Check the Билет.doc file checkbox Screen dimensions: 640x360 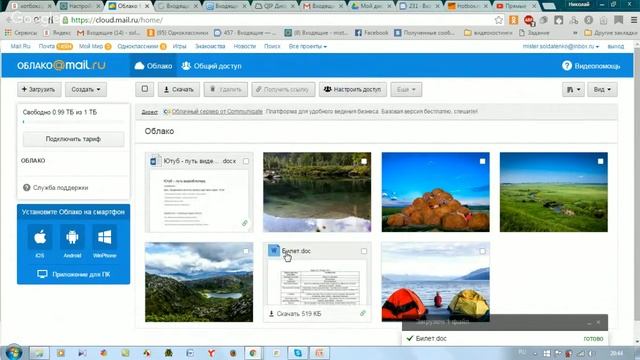[364, 251]
